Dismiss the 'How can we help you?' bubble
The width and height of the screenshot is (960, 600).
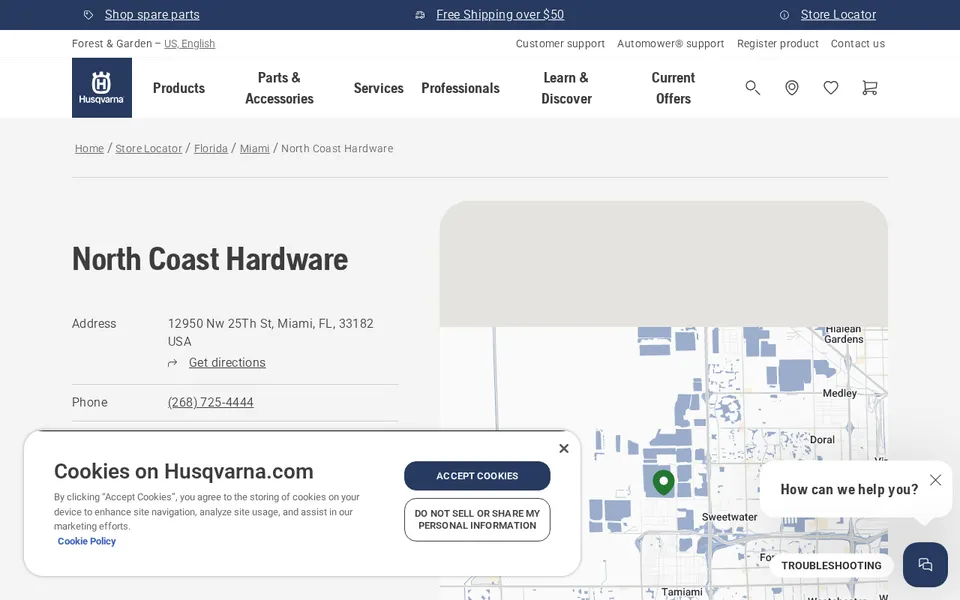[x=935, y=480]
